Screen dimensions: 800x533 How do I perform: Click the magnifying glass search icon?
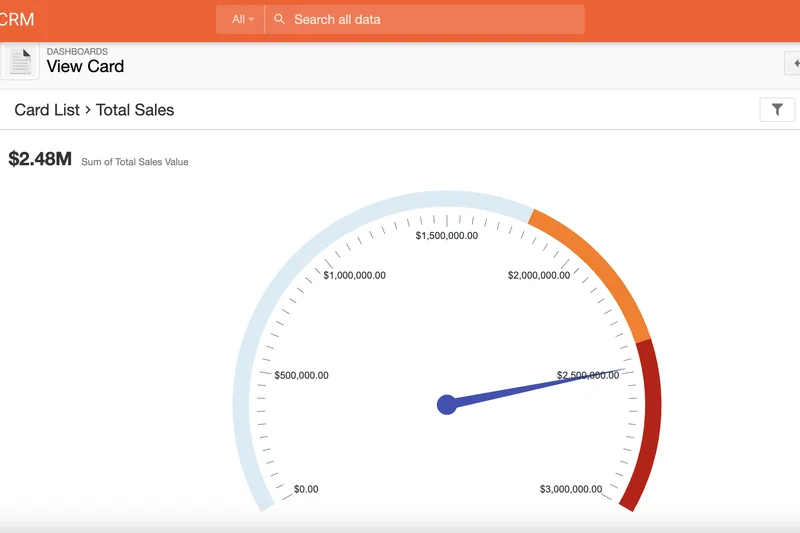280,19
